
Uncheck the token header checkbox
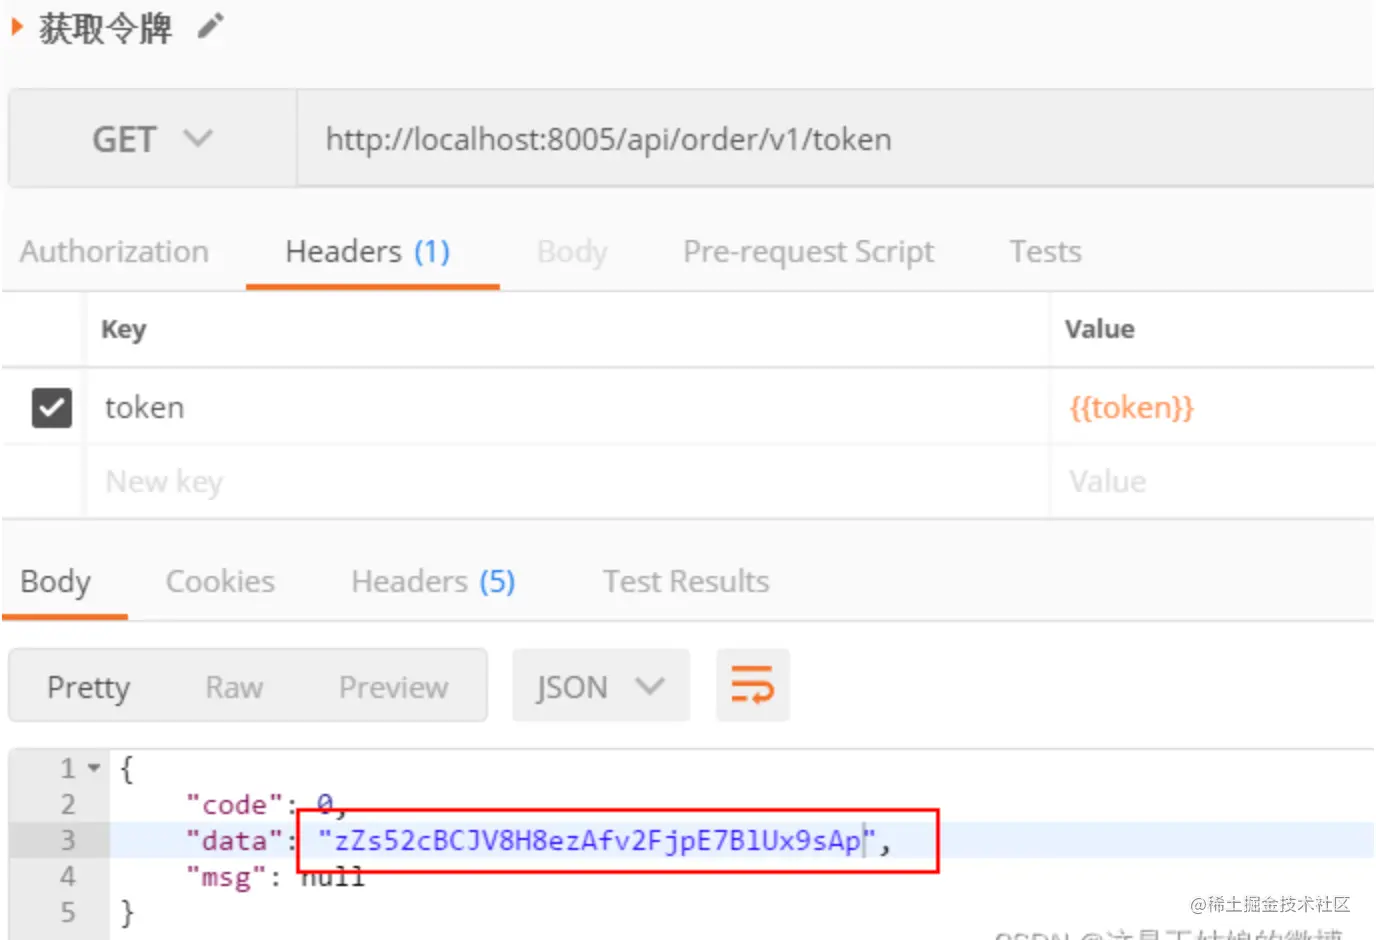(x=52, y=407)
